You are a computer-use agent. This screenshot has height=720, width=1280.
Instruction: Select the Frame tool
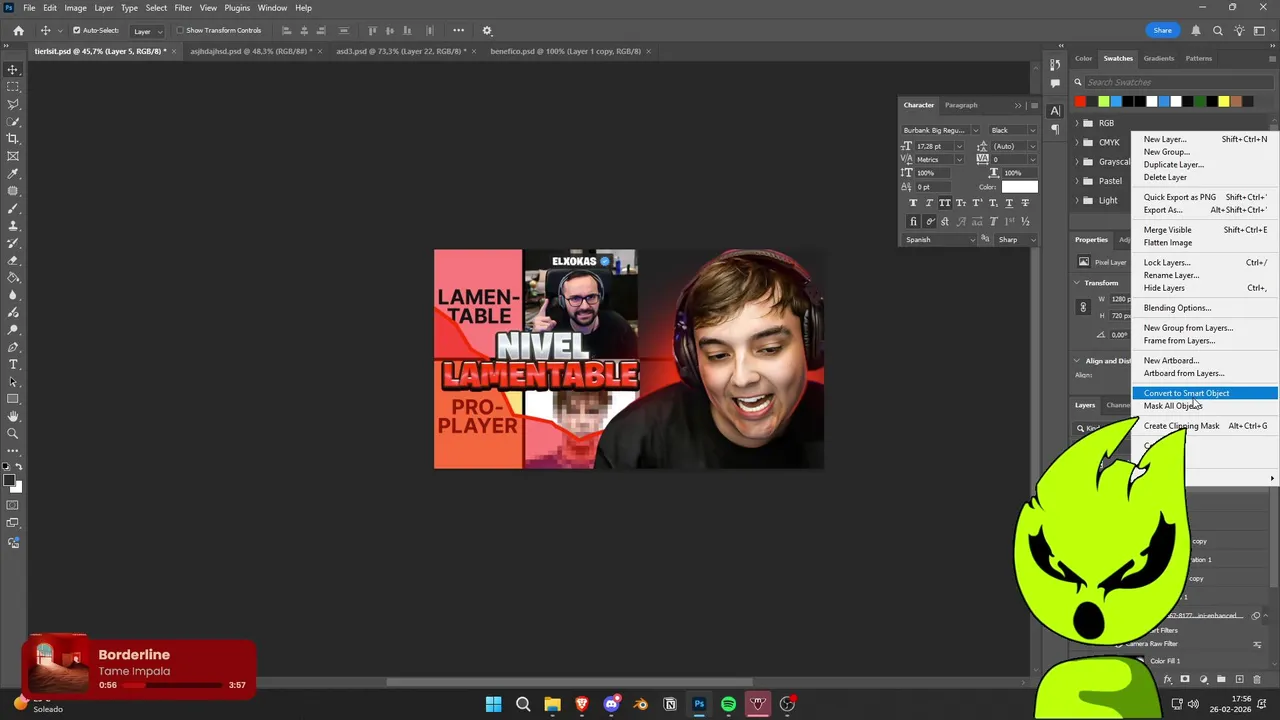pos(13,156)
